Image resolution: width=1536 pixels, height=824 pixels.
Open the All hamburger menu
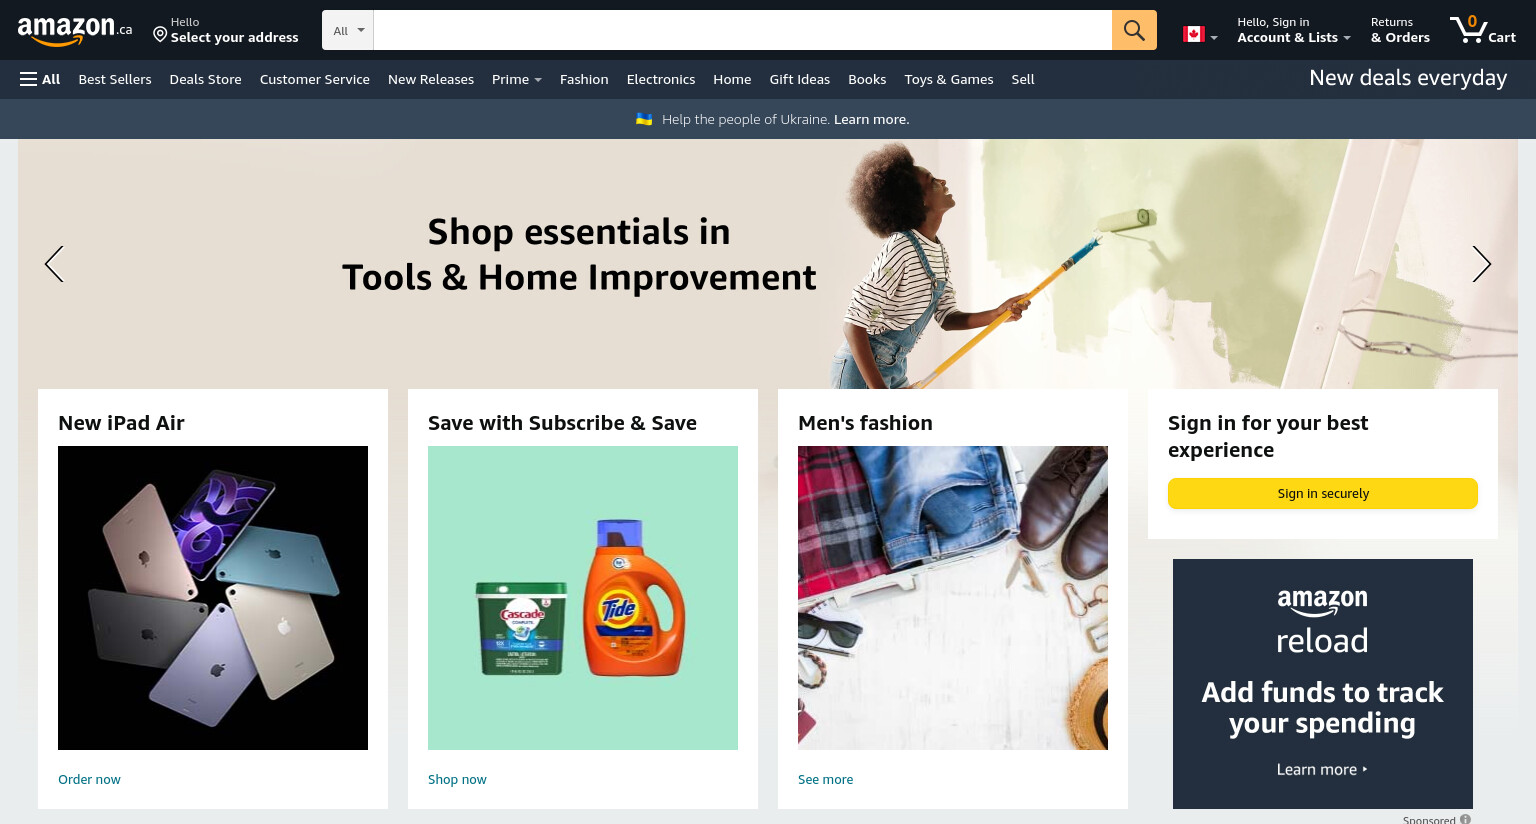tap(40, 79)
